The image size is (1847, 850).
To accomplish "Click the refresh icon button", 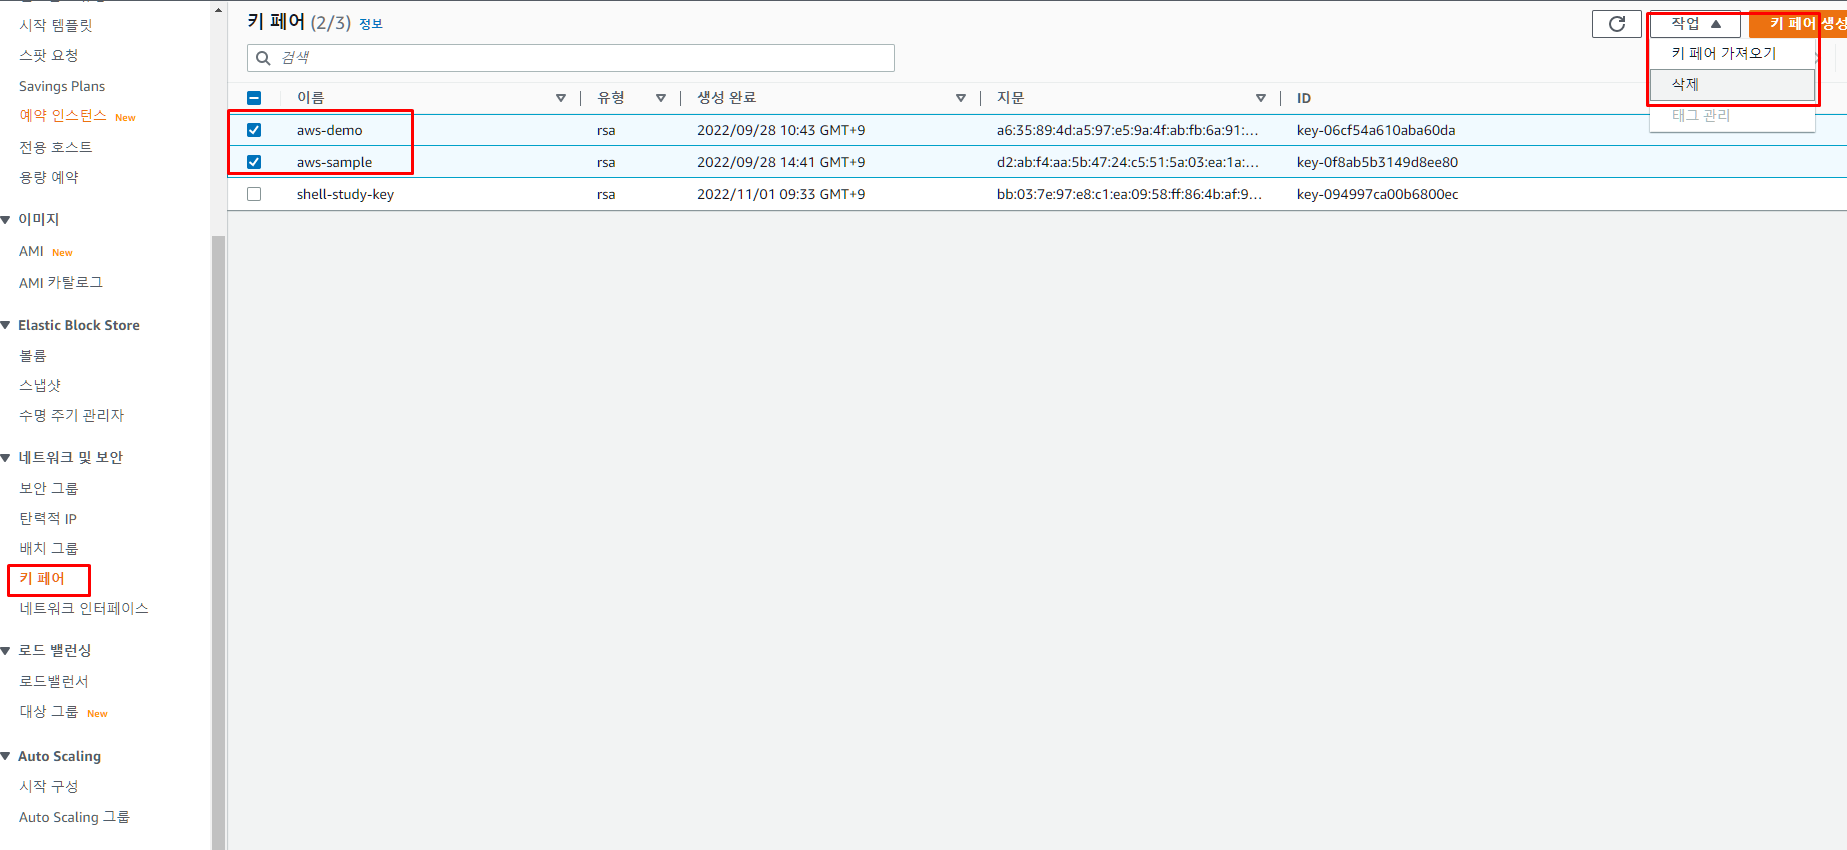I will [x=1616, y=24].
